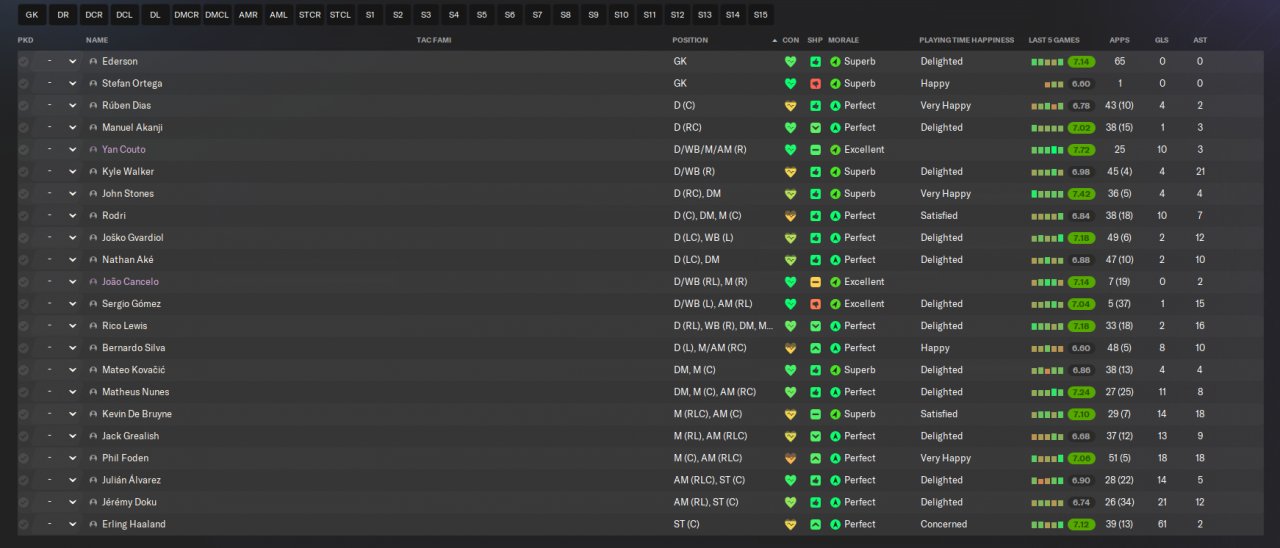Click Jack Grealish's condition heart icon
The width and height of the screenshot is (1280, 548).
pyautogui.click(x=790, y=435)
